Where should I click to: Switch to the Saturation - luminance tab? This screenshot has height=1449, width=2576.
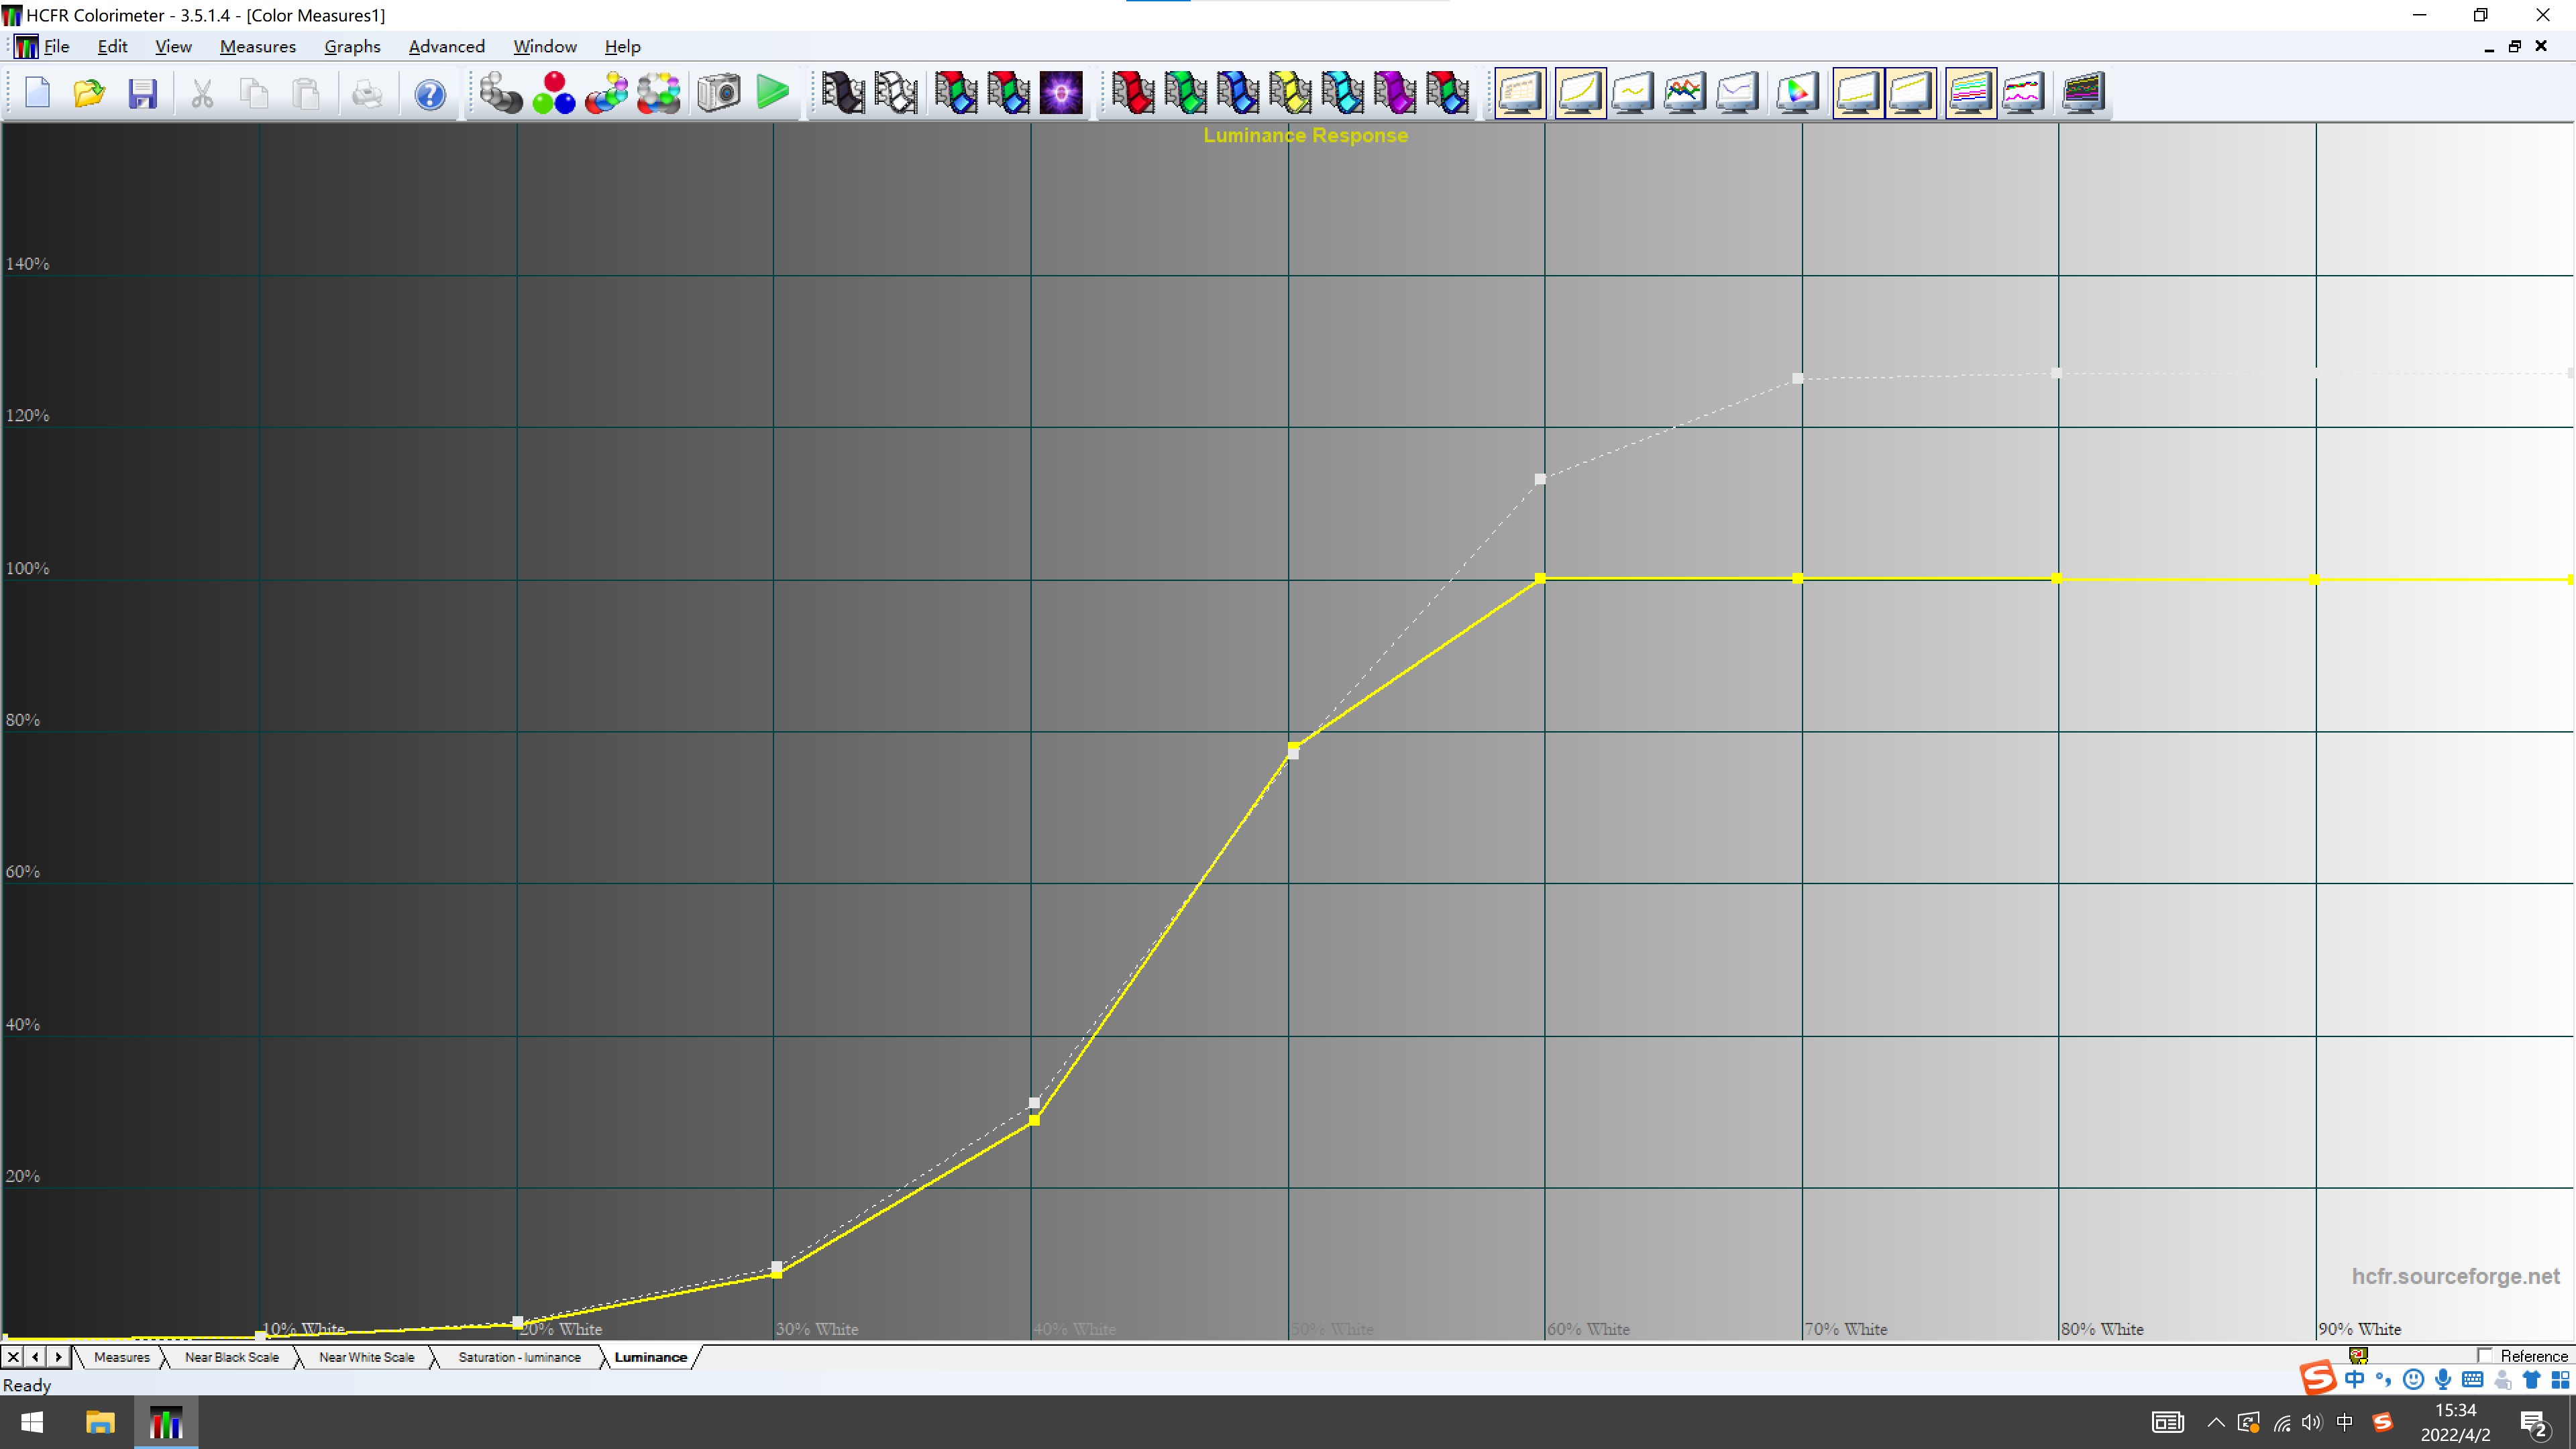pos(519,1357)
